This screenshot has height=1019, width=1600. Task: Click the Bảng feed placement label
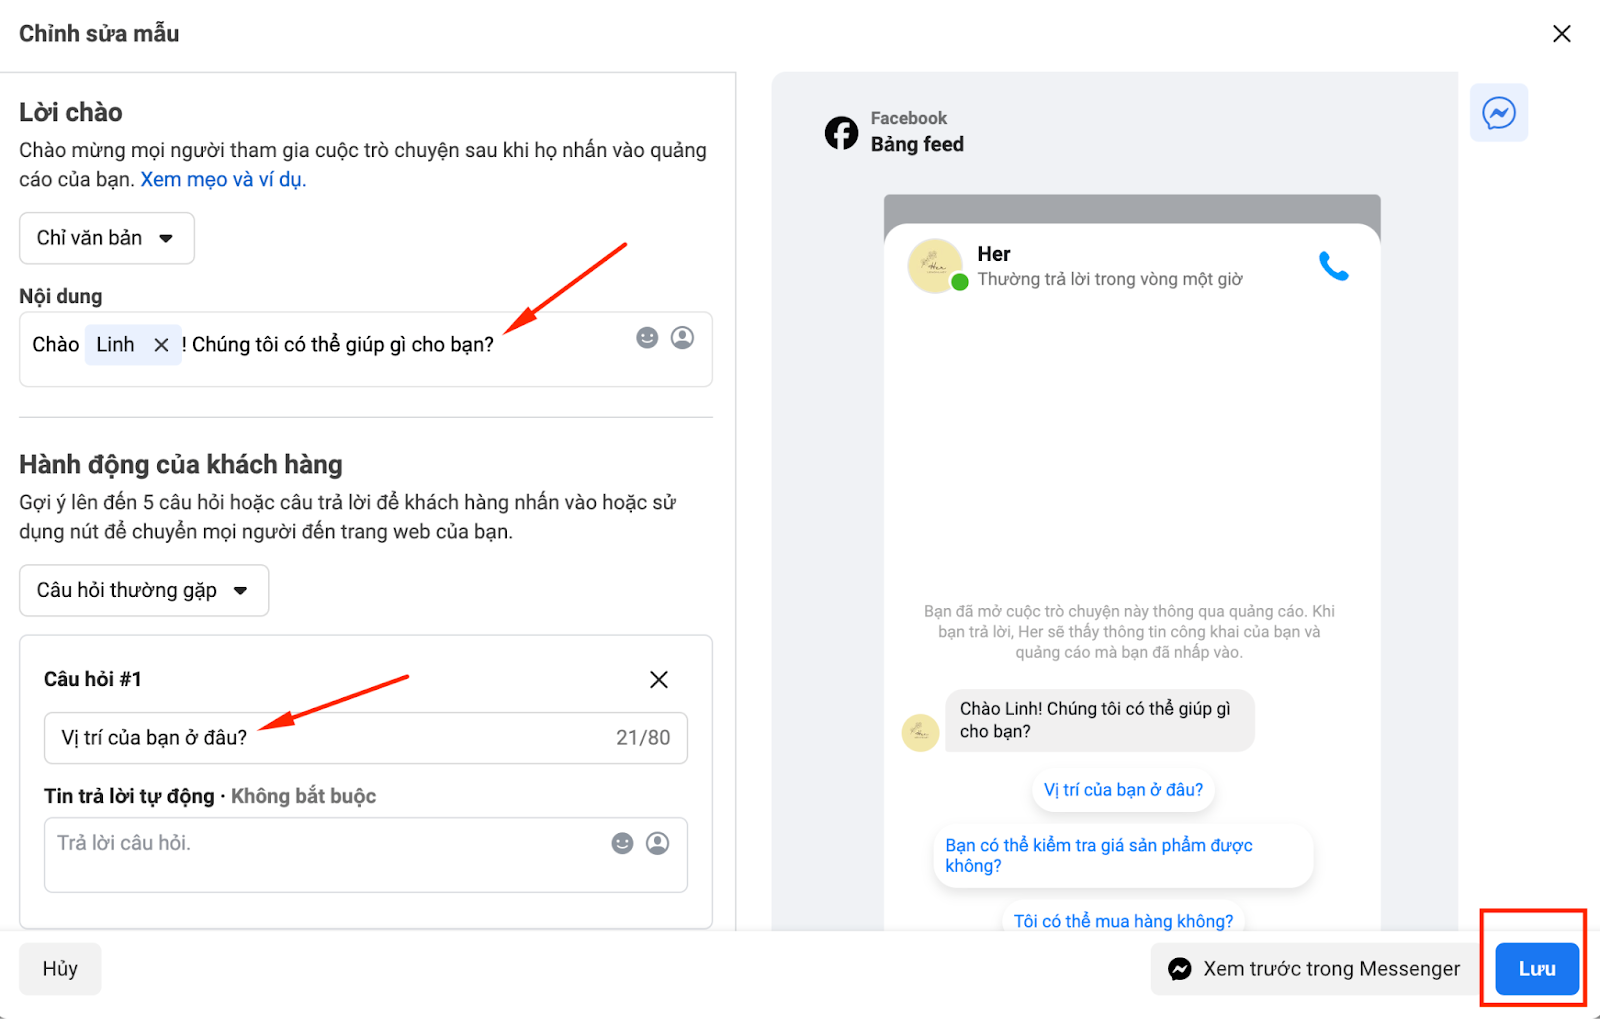(917, 144)
